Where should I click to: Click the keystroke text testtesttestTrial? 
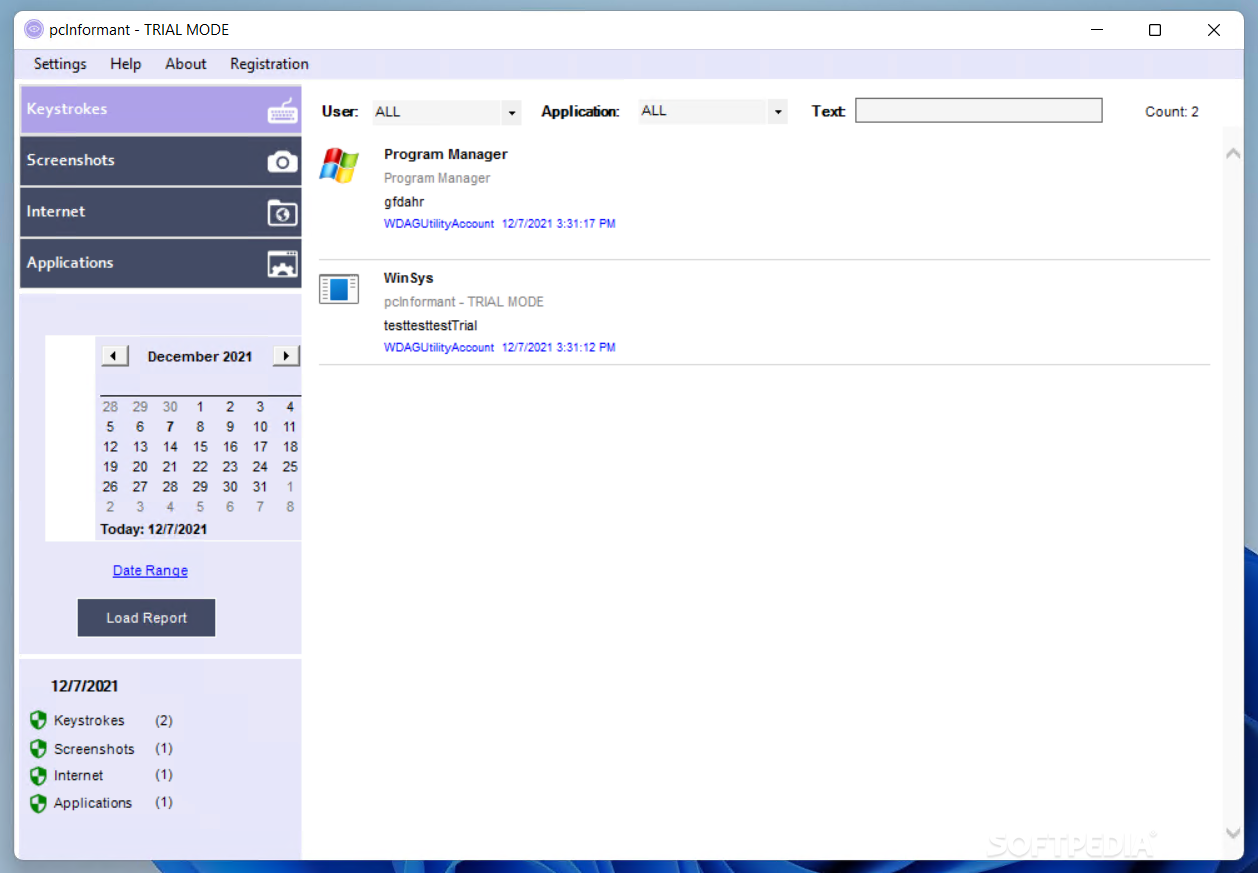431,326
